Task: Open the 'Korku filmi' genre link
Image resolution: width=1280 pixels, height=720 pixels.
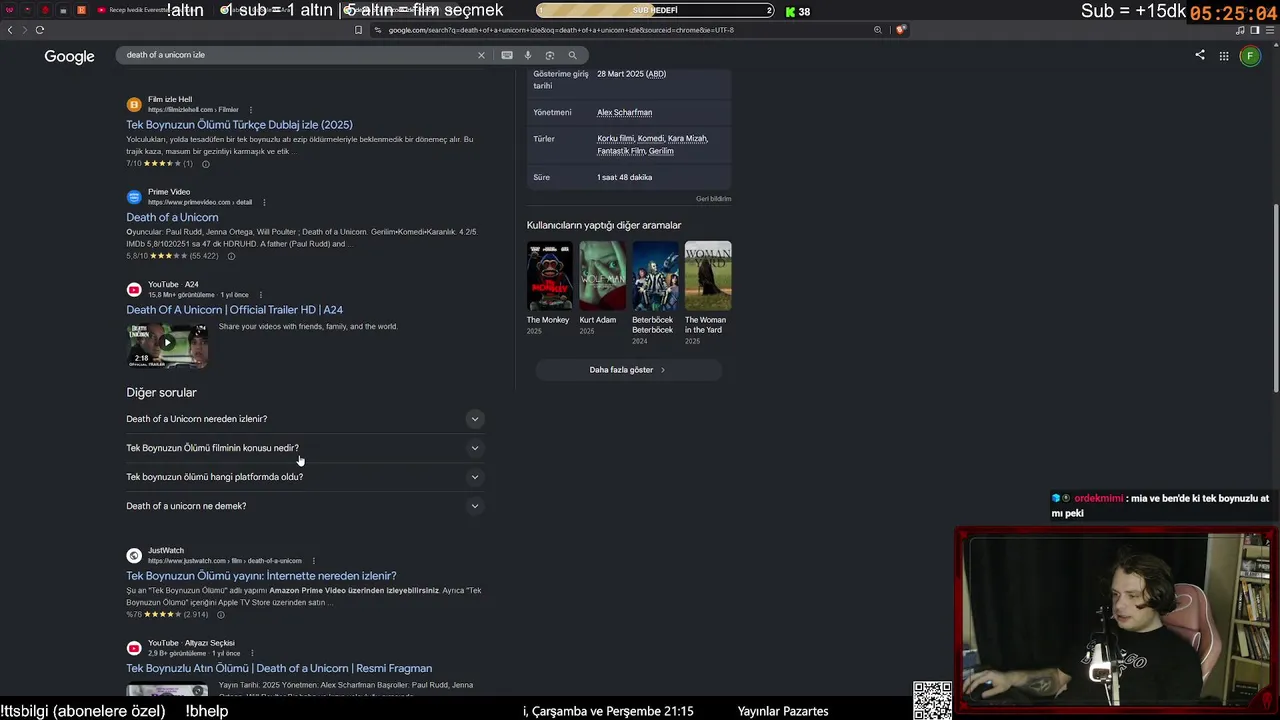Action: (x=615, y=139)
